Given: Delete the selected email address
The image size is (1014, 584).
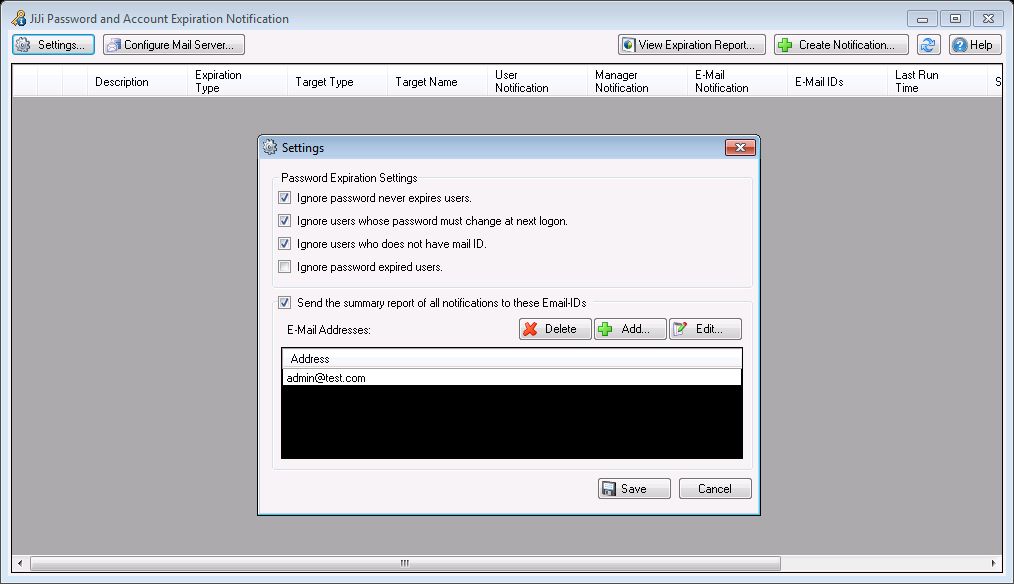Looking at the screenshot, I should click(x=555, y=329).
